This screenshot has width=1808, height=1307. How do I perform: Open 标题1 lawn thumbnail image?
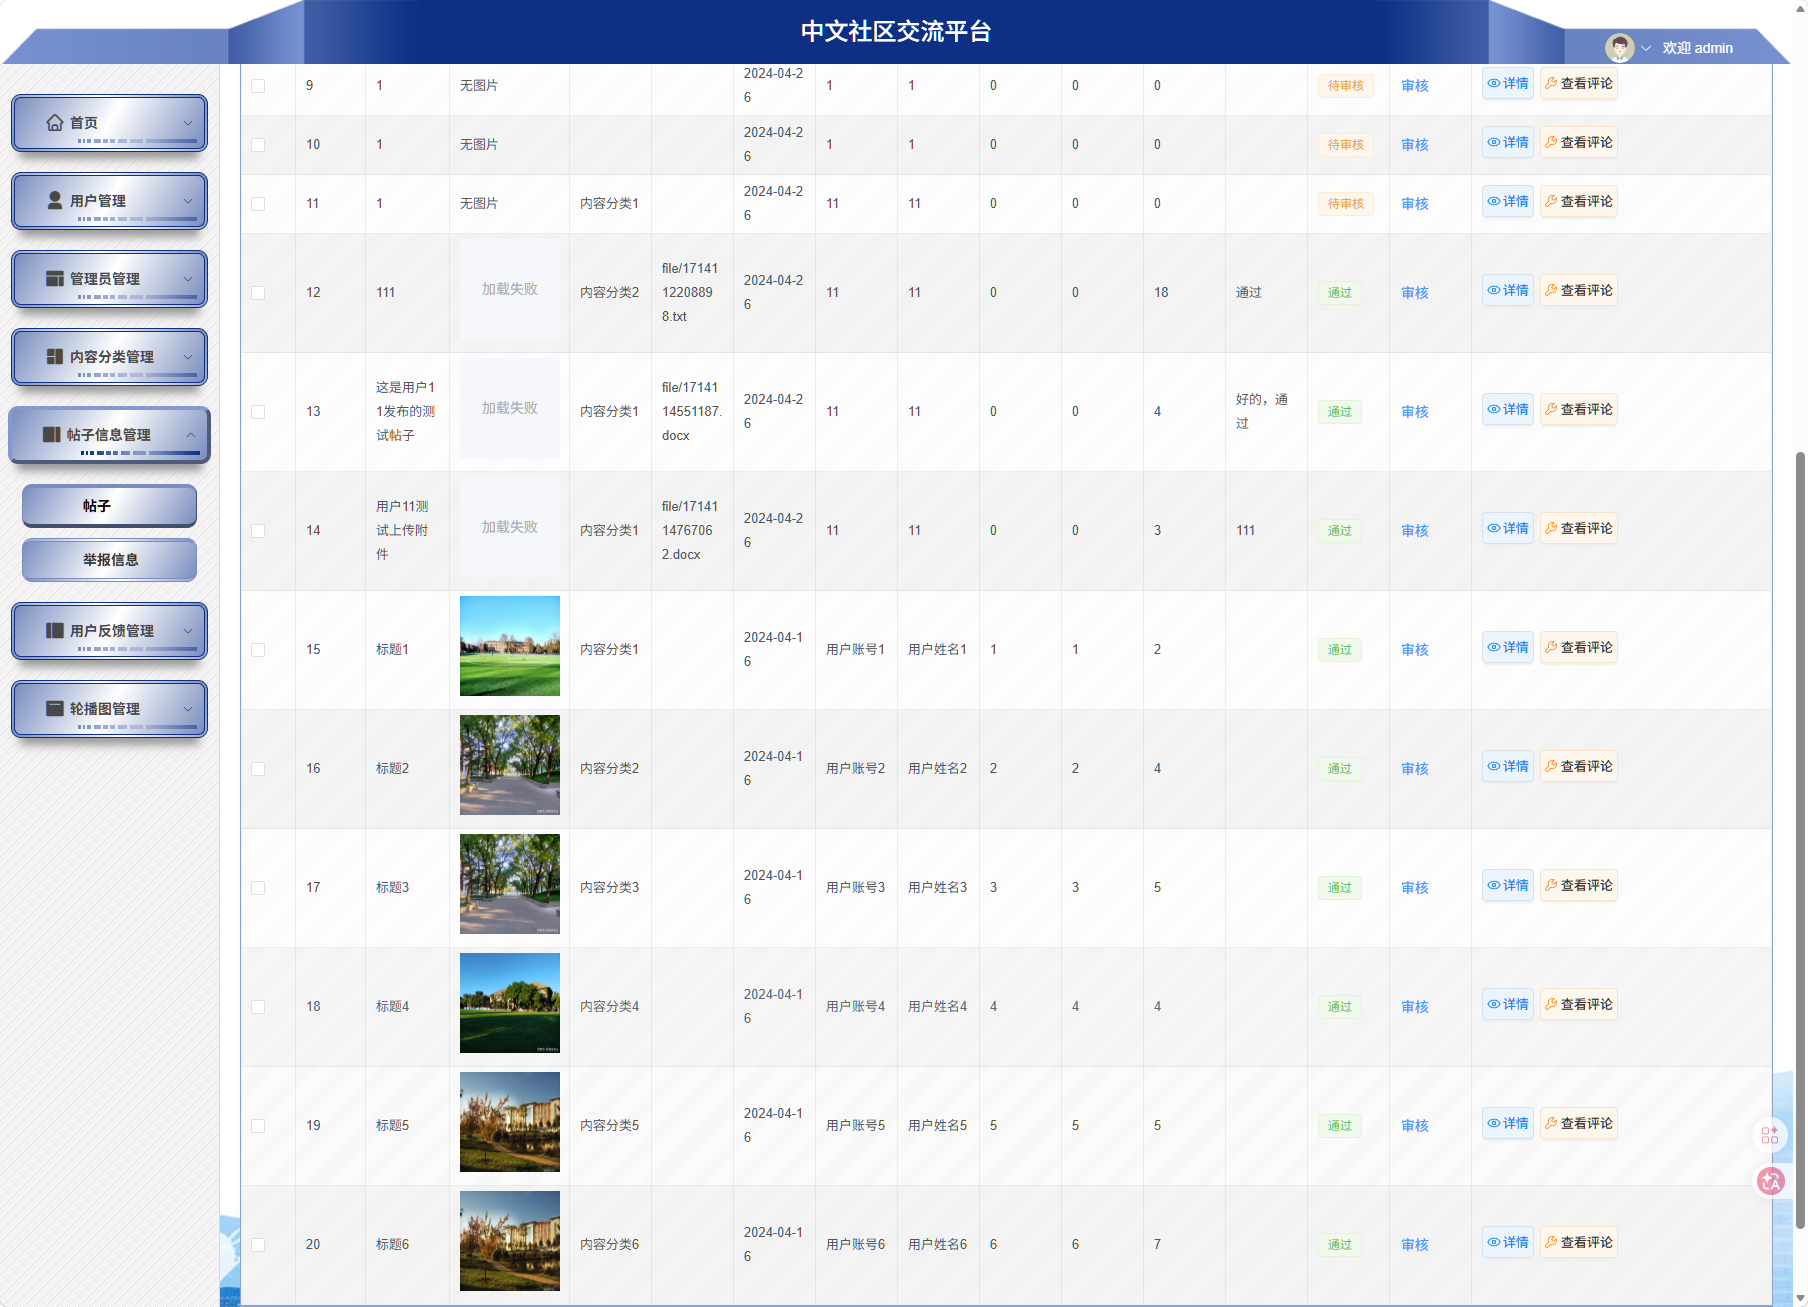coord(510,646)
